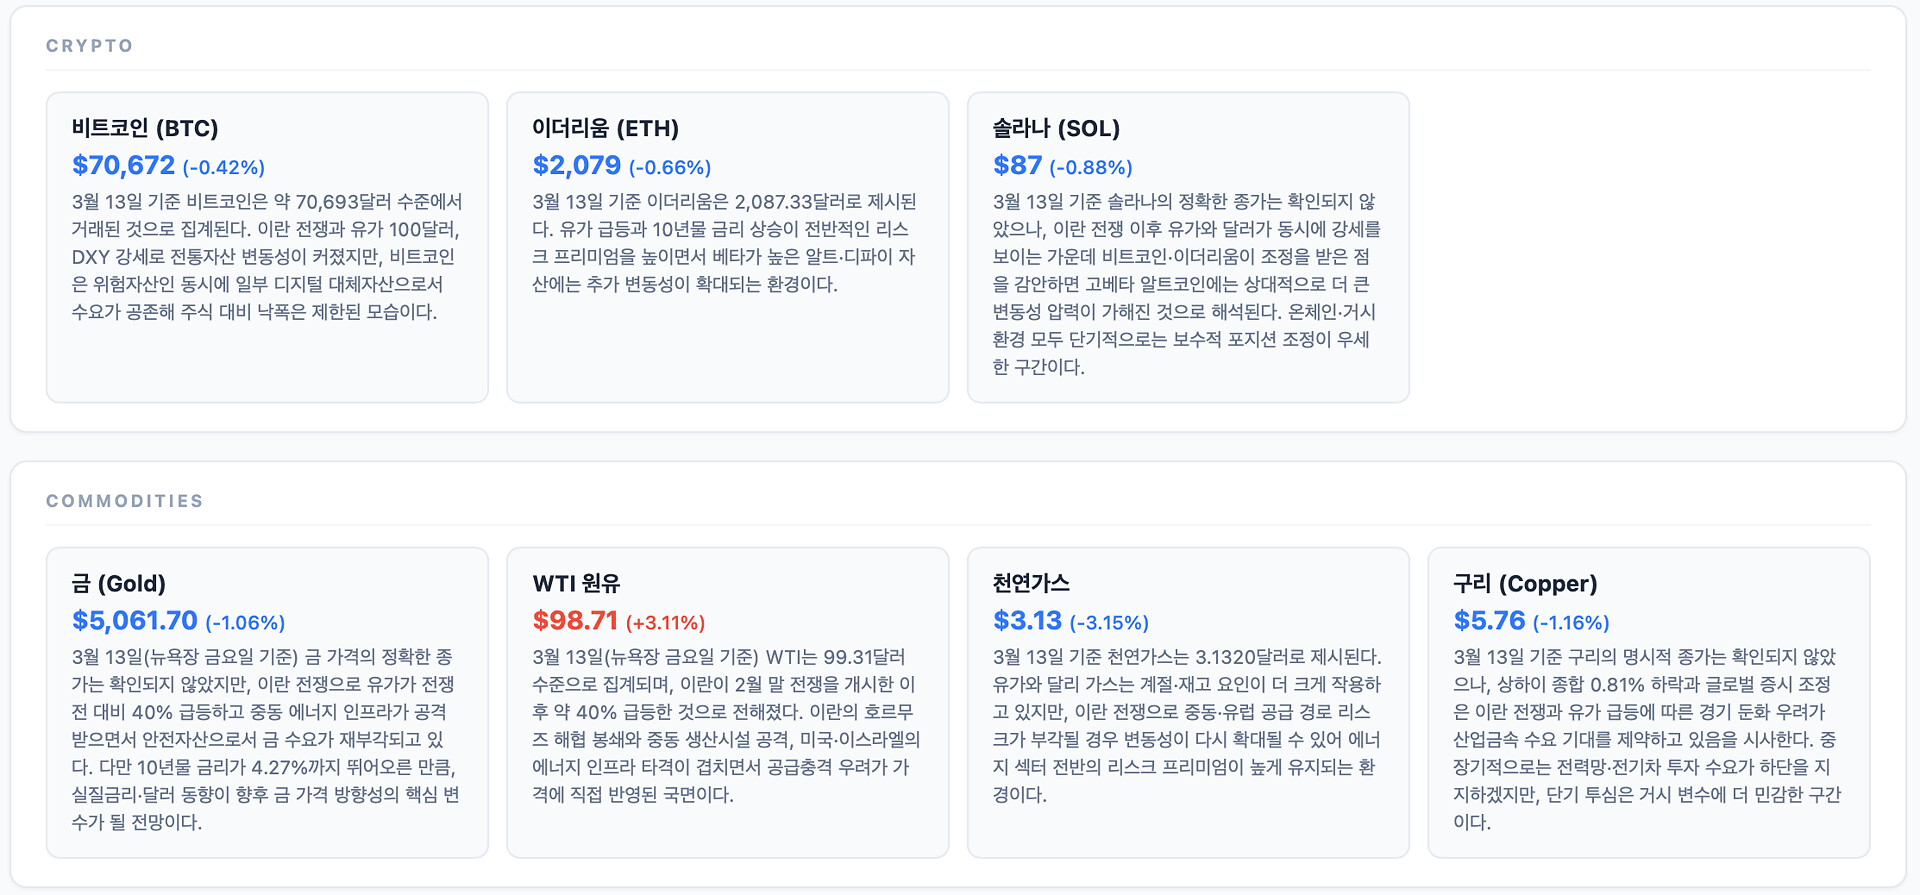Click the $2,079 Ethereum price
The height and width of the screenshot is (895, 1920).
[577, 165]
